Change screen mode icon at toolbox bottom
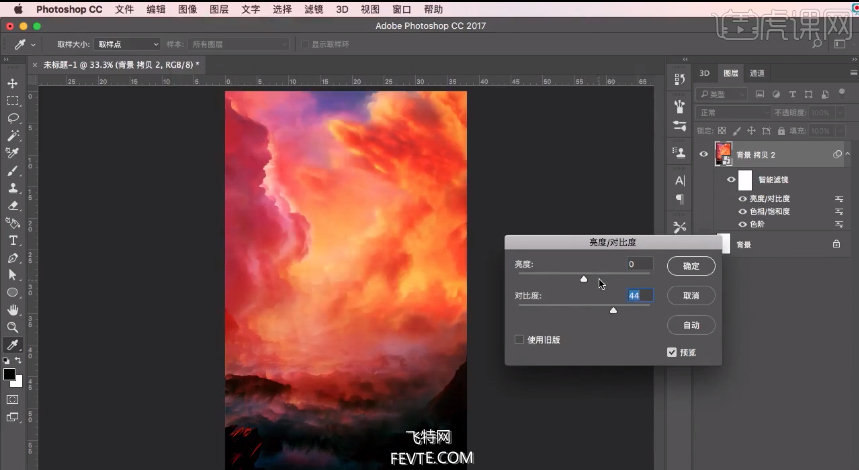The height and width of the screenshot is (470, 859). tap(12, 417)
